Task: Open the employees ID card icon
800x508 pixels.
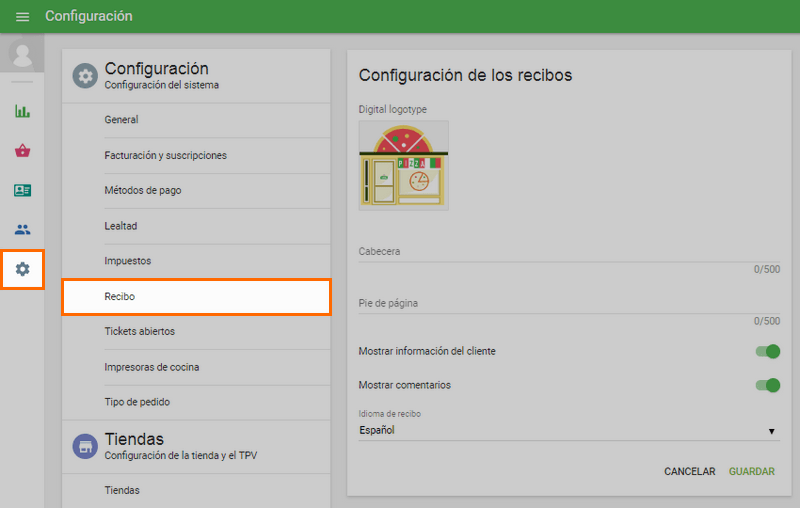Action: (22, 190)
